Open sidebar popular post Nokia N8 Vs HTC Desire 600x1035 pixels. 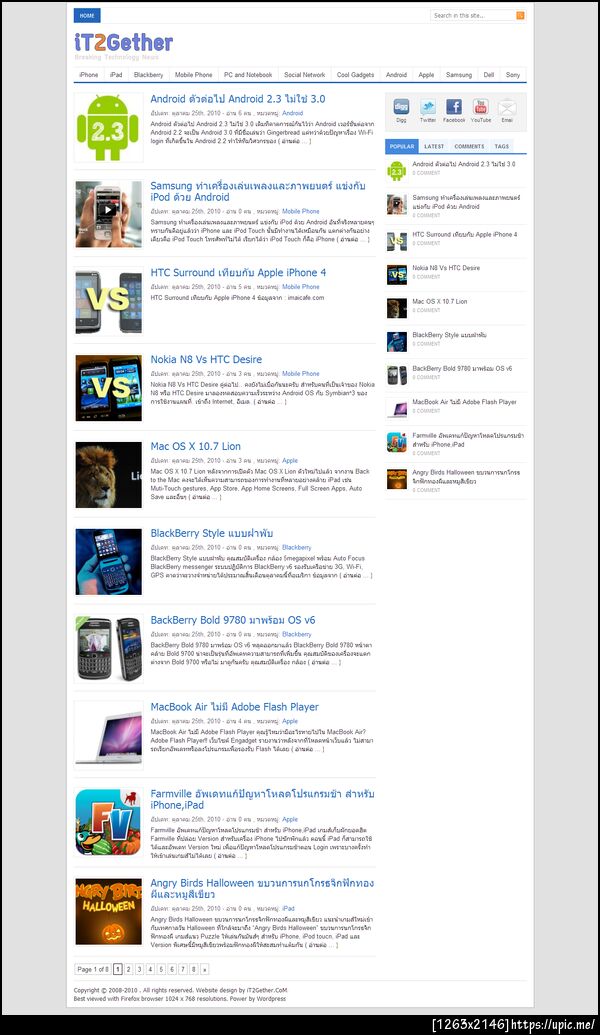click(x=446, y=268)
